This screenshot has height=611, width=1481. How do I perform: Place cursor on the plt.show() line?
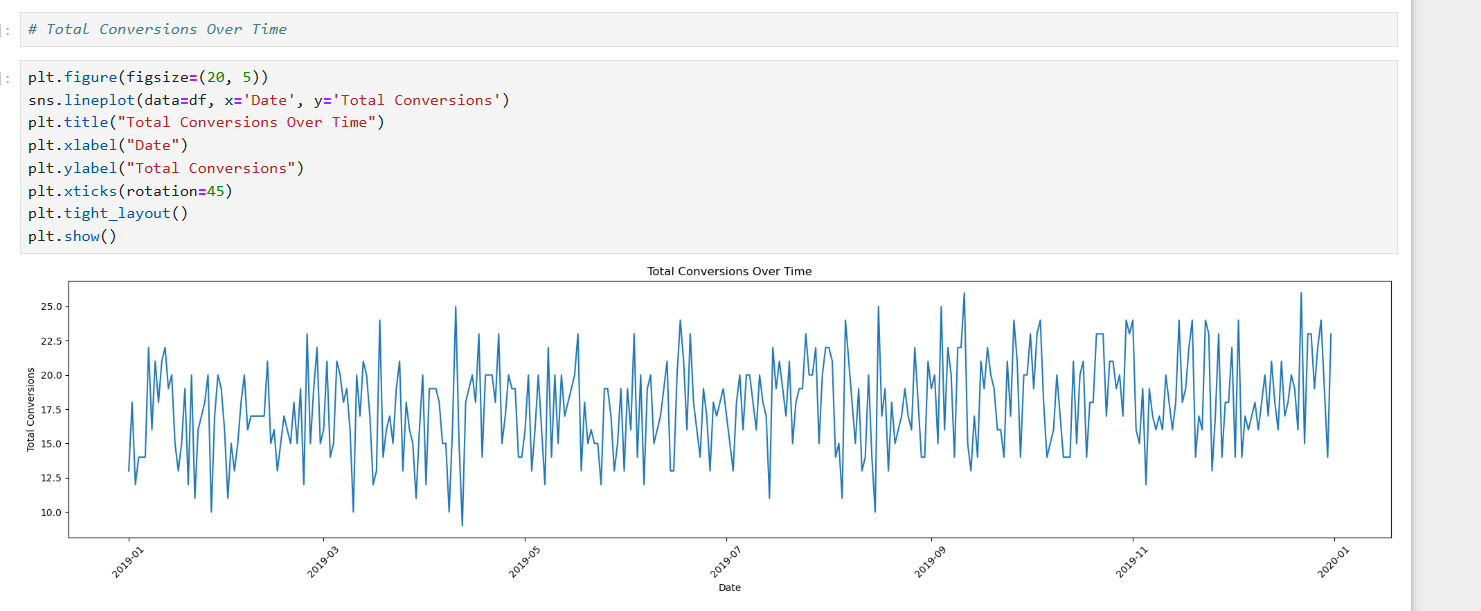click(x=72, y=236)
